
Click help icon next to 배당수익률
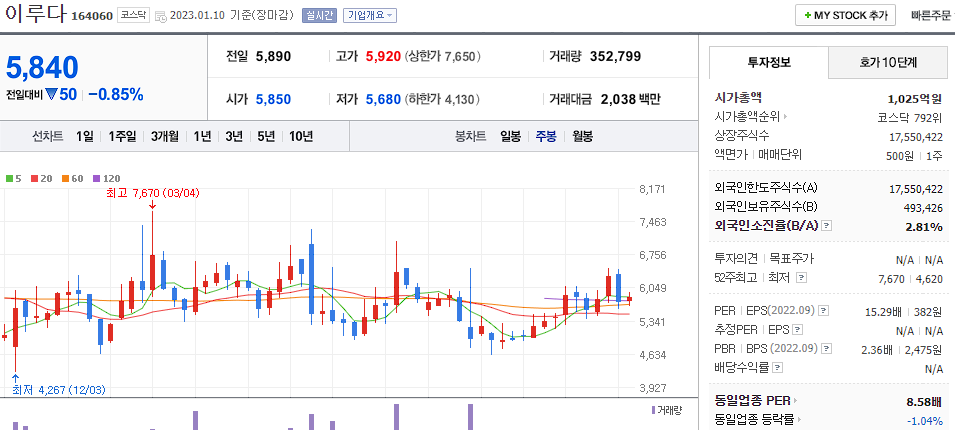(x=778, y=368)
